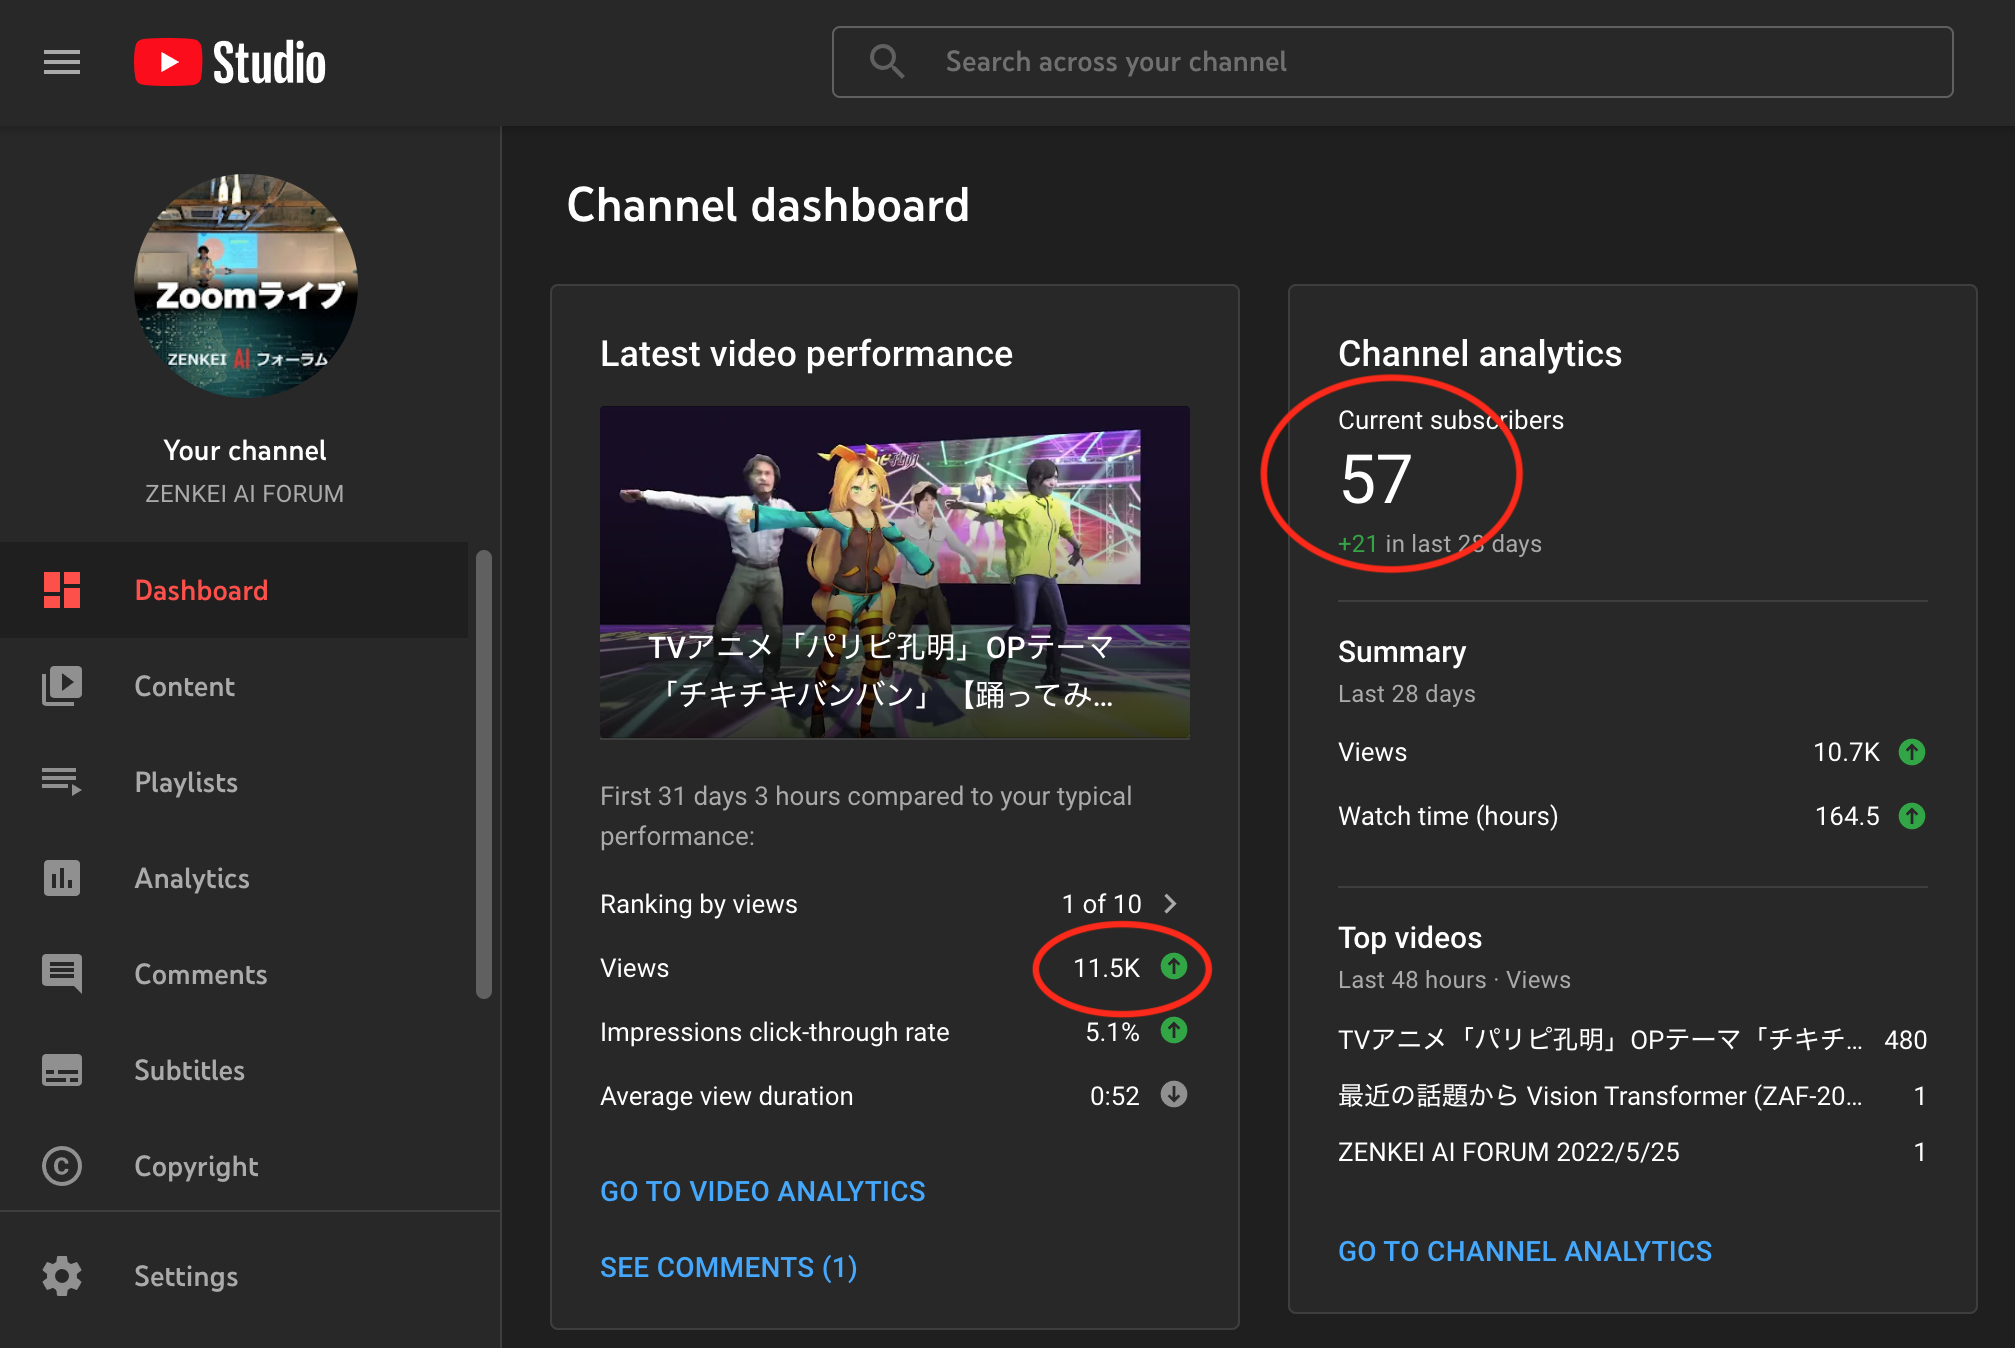The width and height of the screenshot is (2015, 1348).
Task: Click GO TO VIDEO ANALYTICS link
Action: pos(762,1191)
